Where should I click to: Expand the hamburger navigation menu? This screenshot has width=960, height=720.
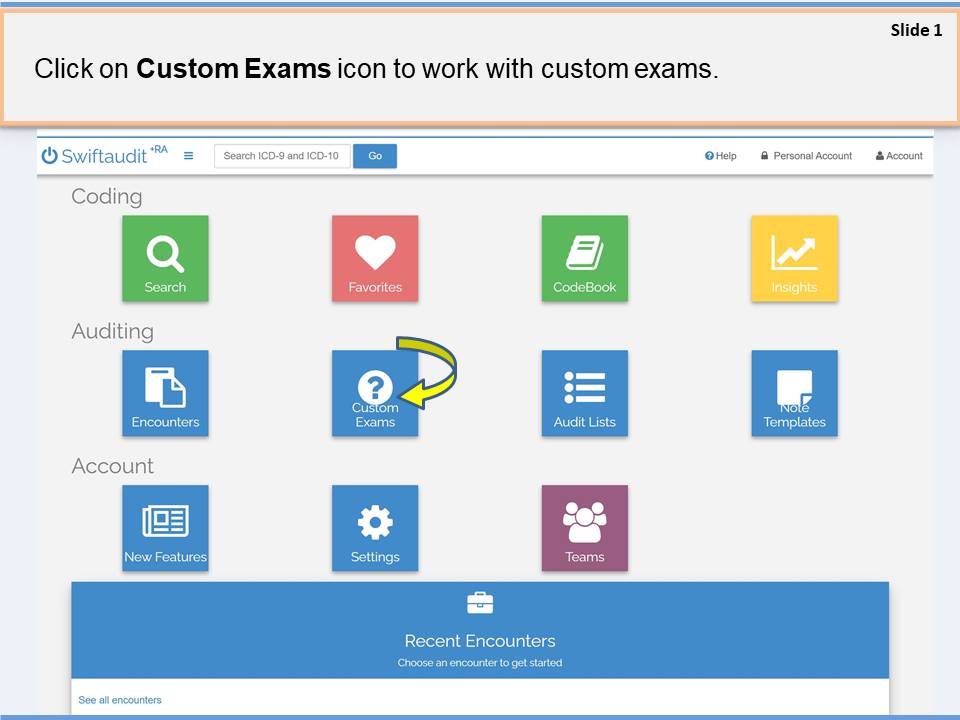(x=189, y=156)
